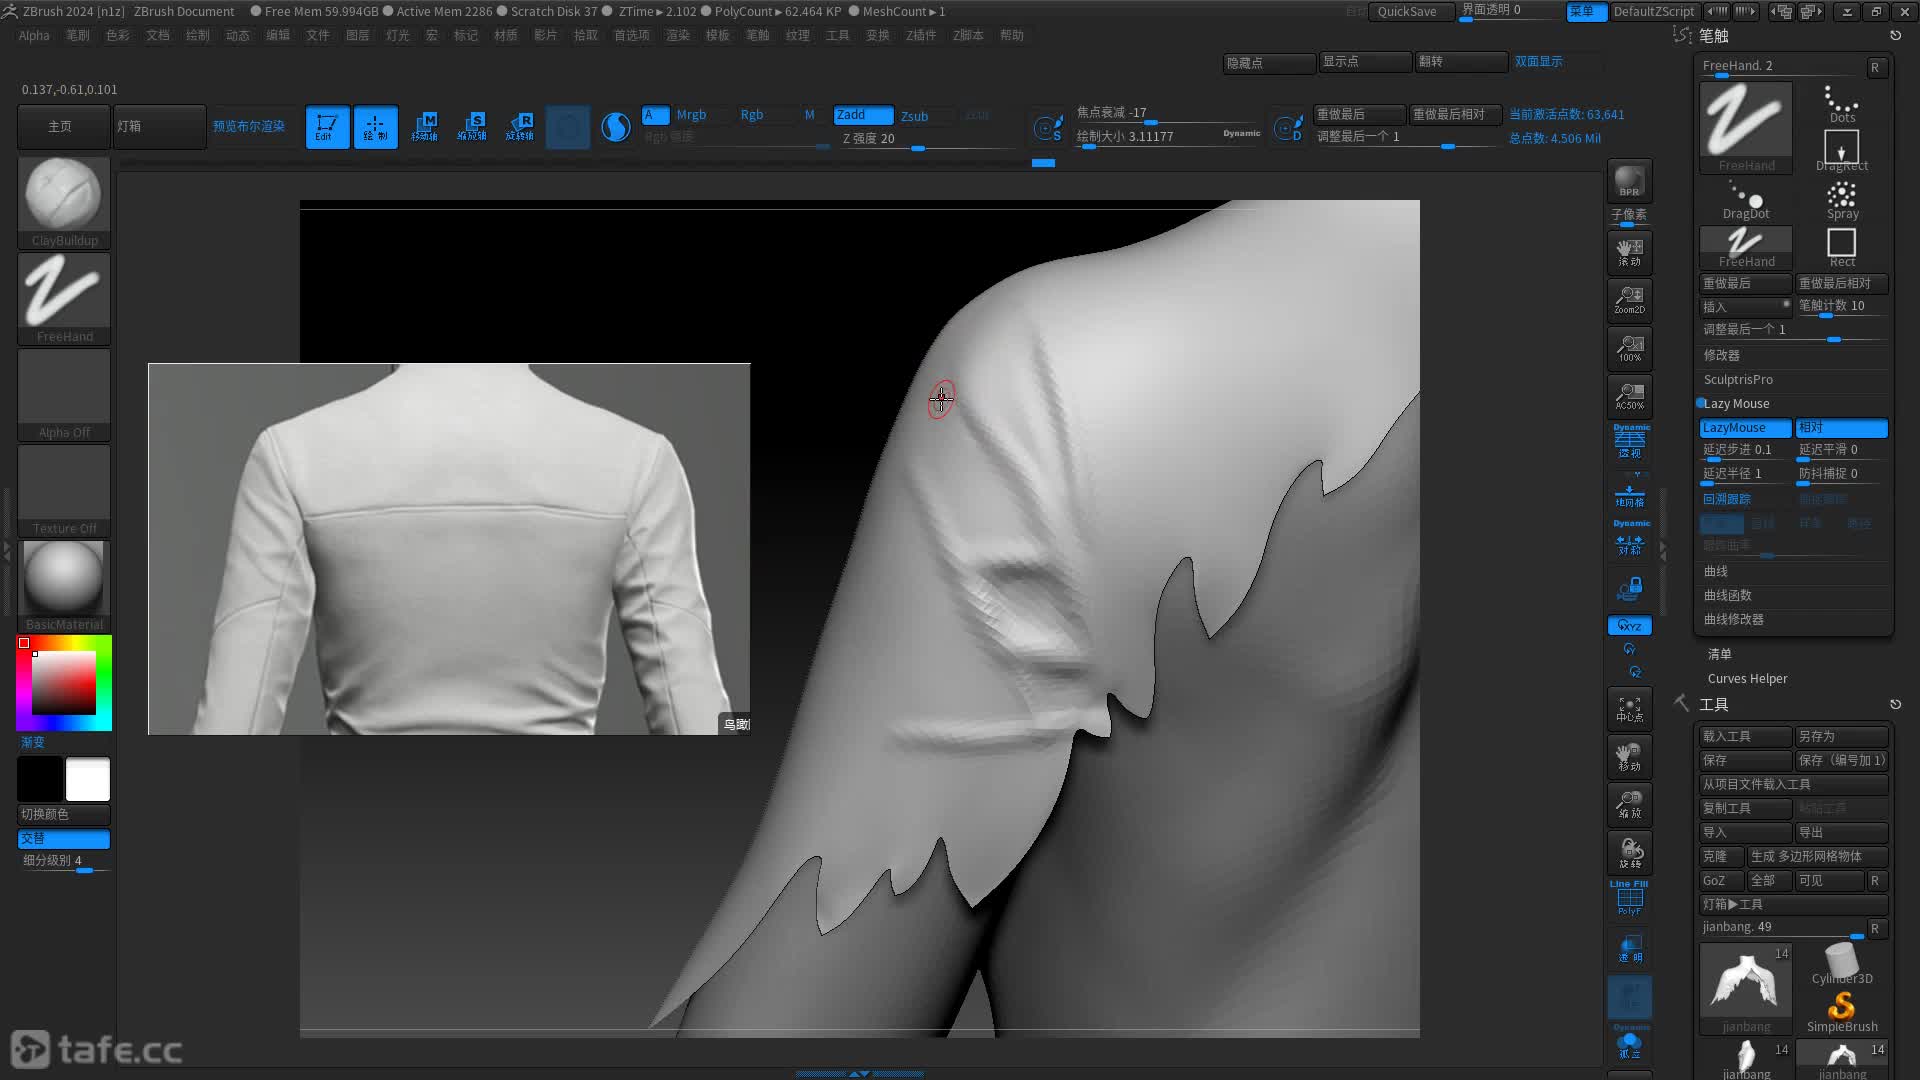
Task: Click the GoZ button
Action: 1721,881
